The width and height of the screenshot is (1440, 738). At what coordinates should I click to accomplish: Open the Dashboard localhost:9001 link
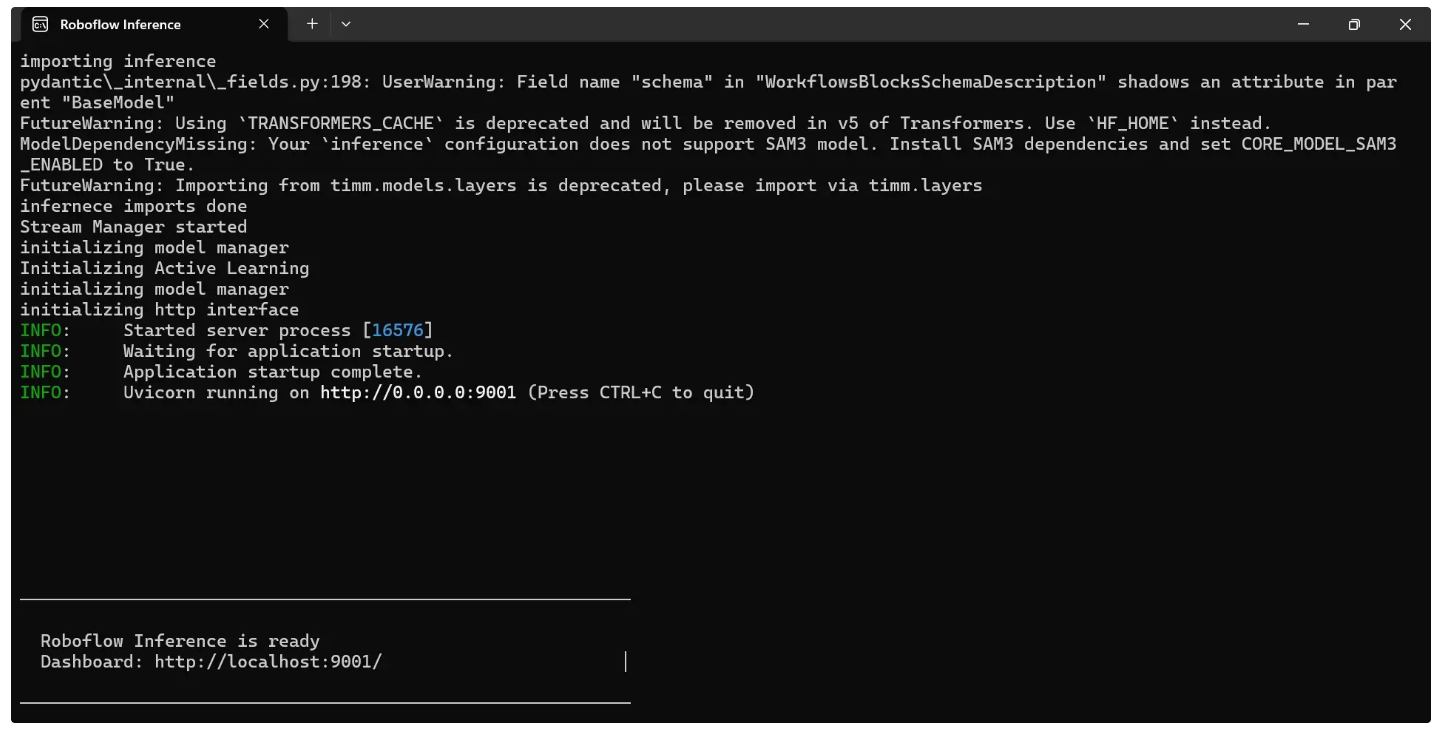click(268, 661)
